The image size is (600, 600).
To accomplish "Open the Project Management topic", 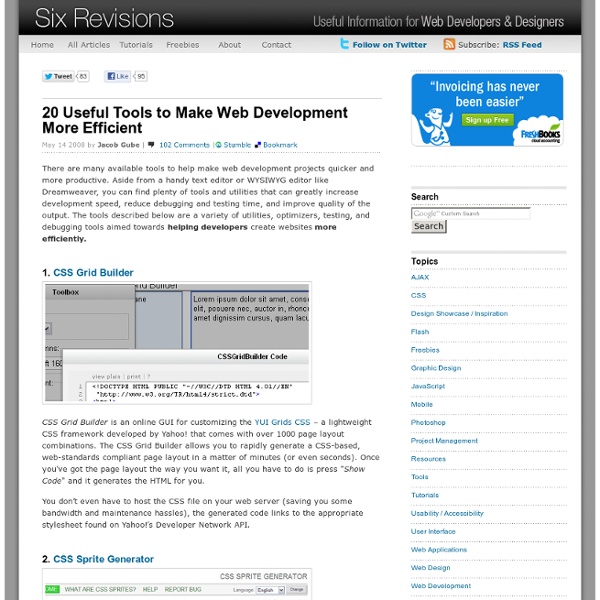I will [444, 440].
